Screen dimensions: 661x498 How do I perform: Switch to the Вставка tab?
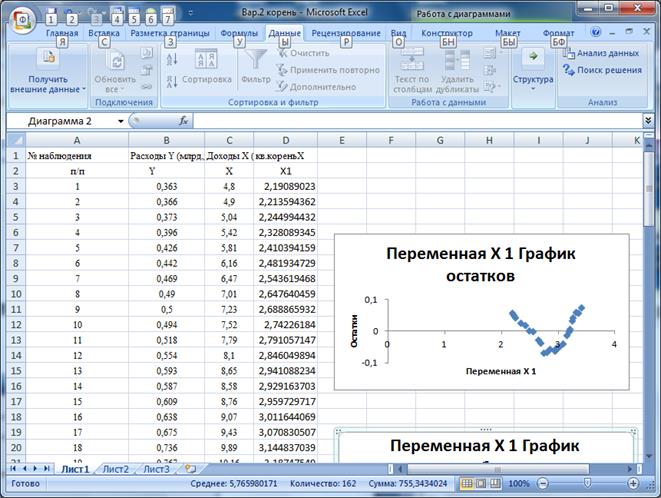click(x=104, y=33)
